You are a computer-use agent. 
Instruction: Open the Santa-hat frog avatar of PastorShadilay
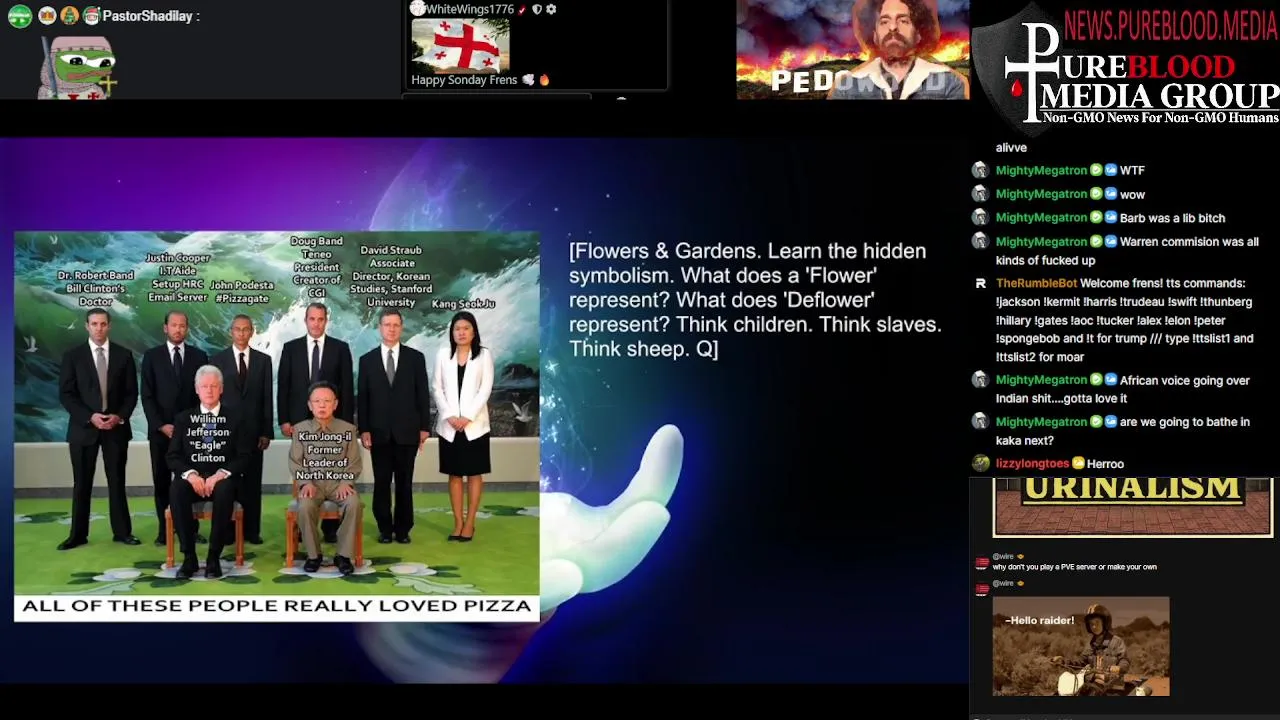pos(91,16)
